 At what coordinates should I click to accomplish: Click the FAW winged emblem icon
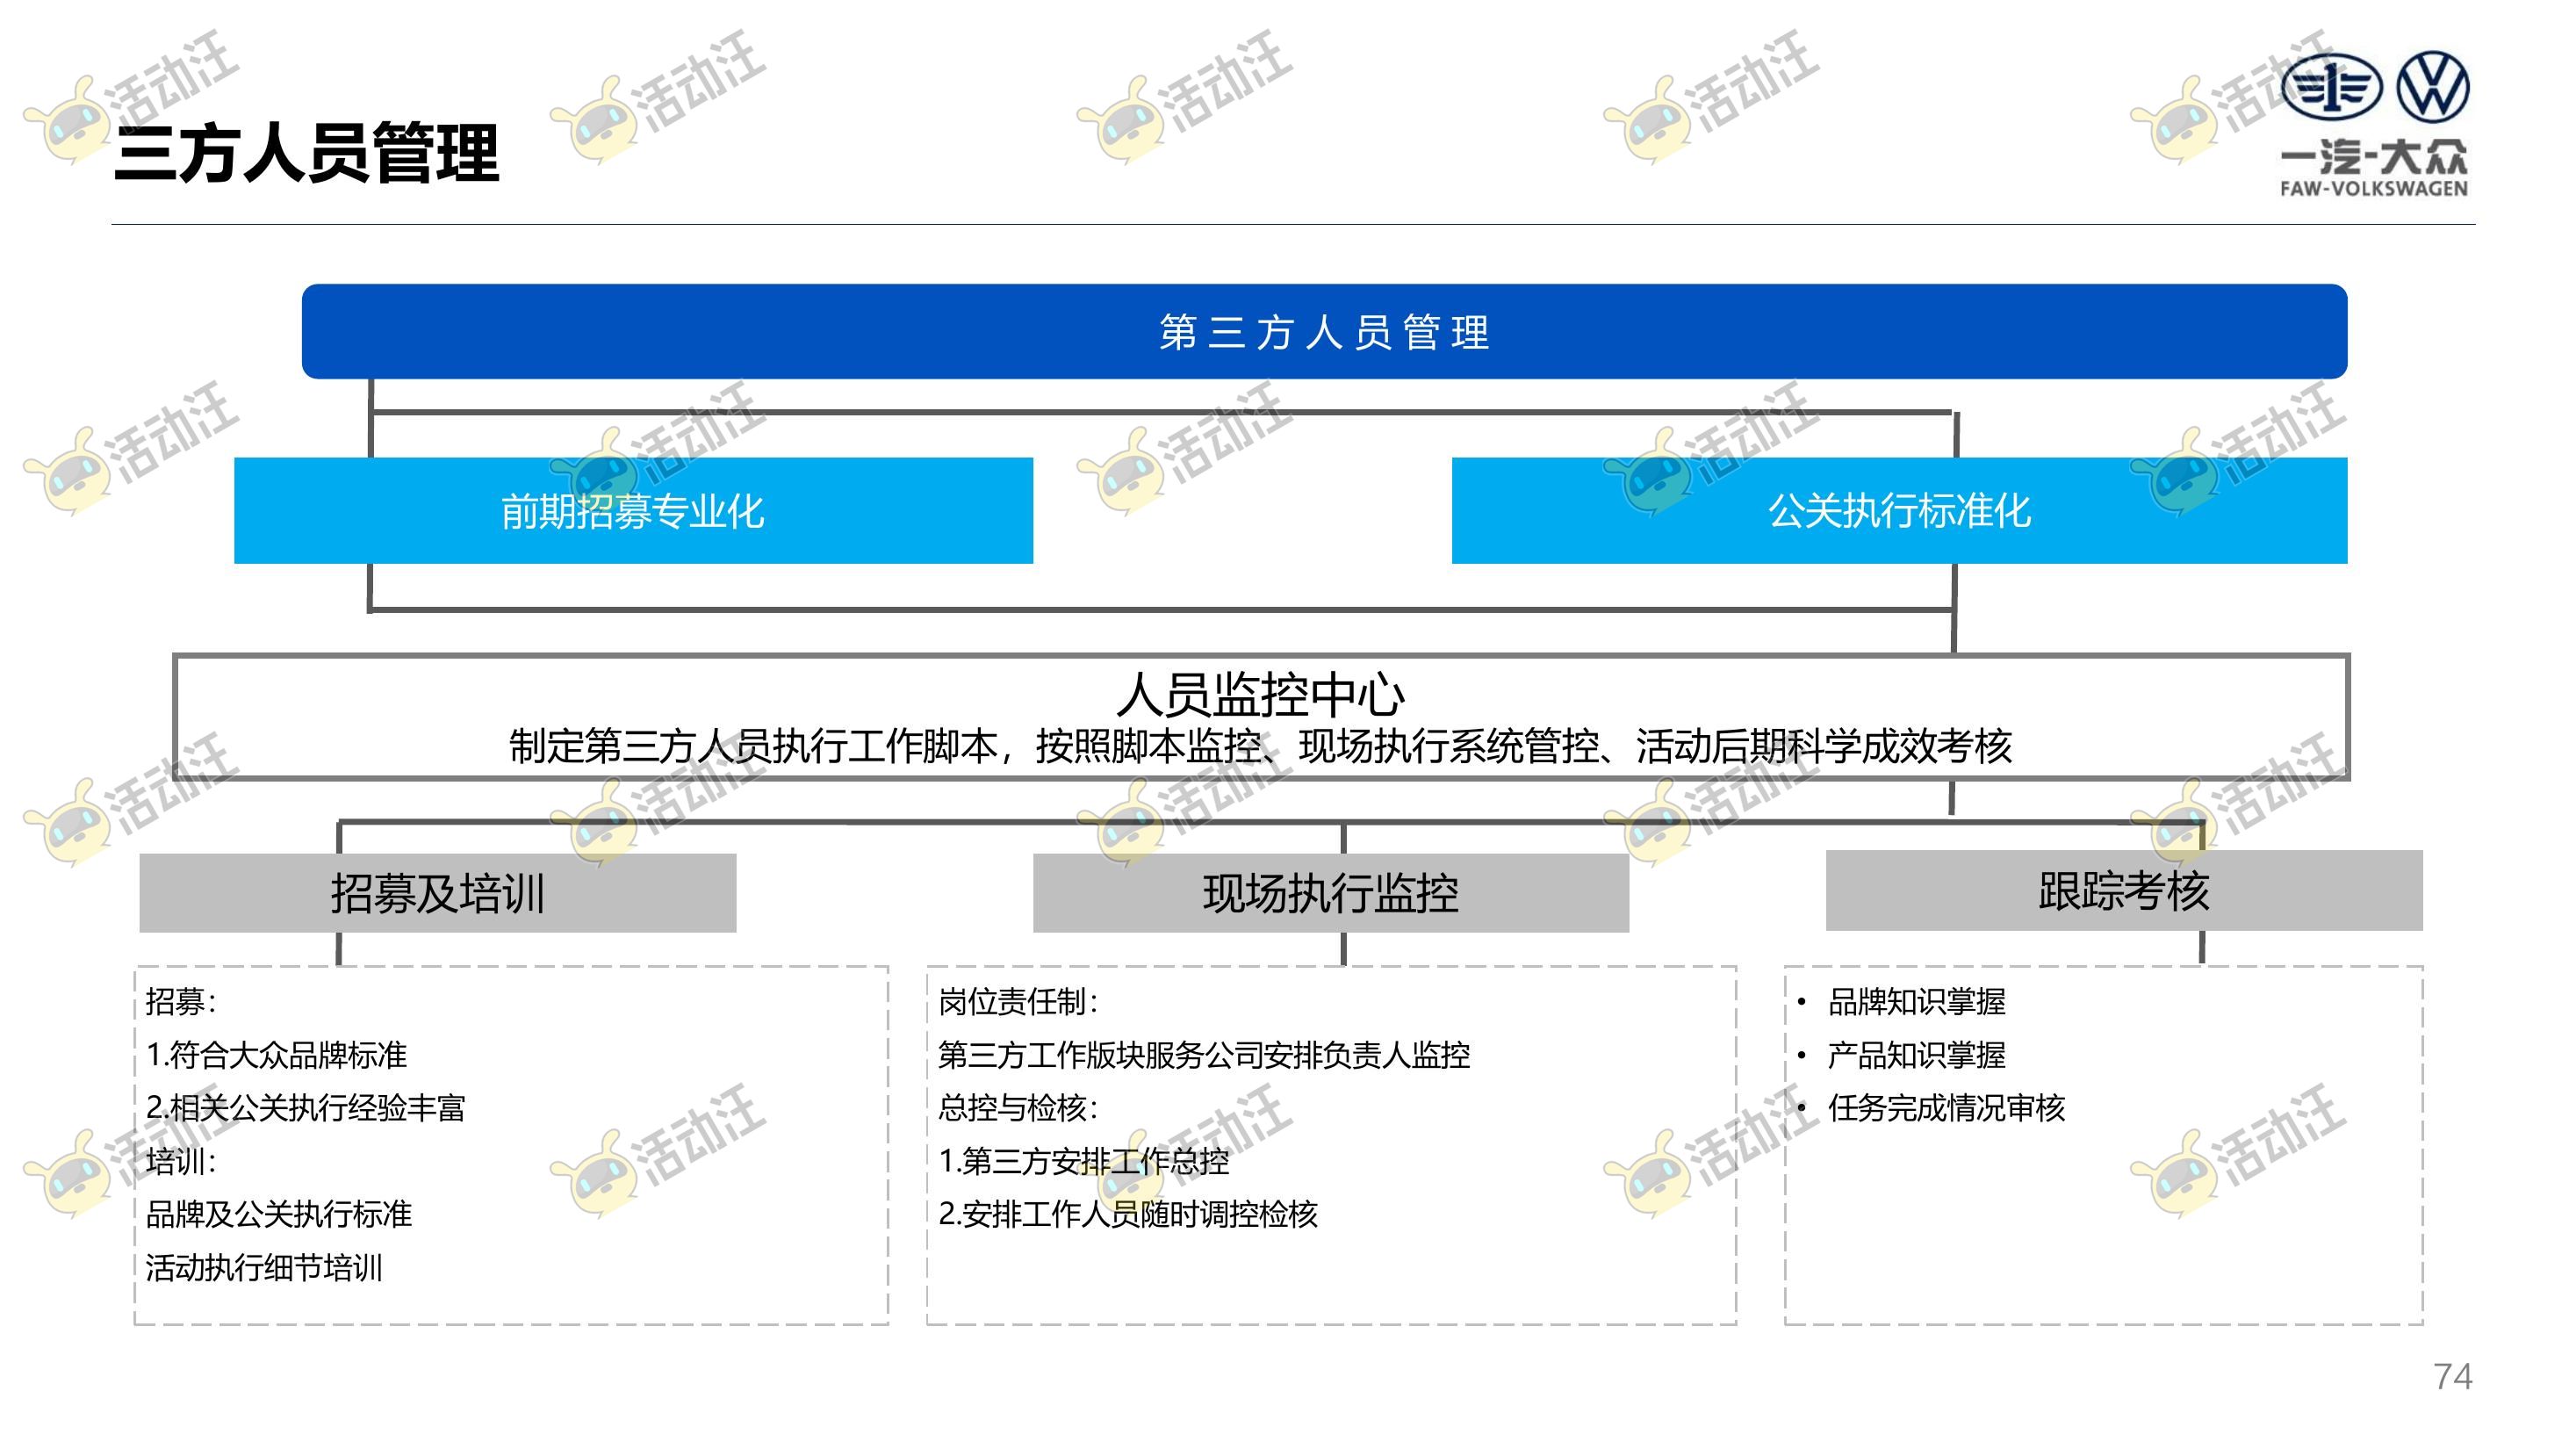(x=2332, y=87)
